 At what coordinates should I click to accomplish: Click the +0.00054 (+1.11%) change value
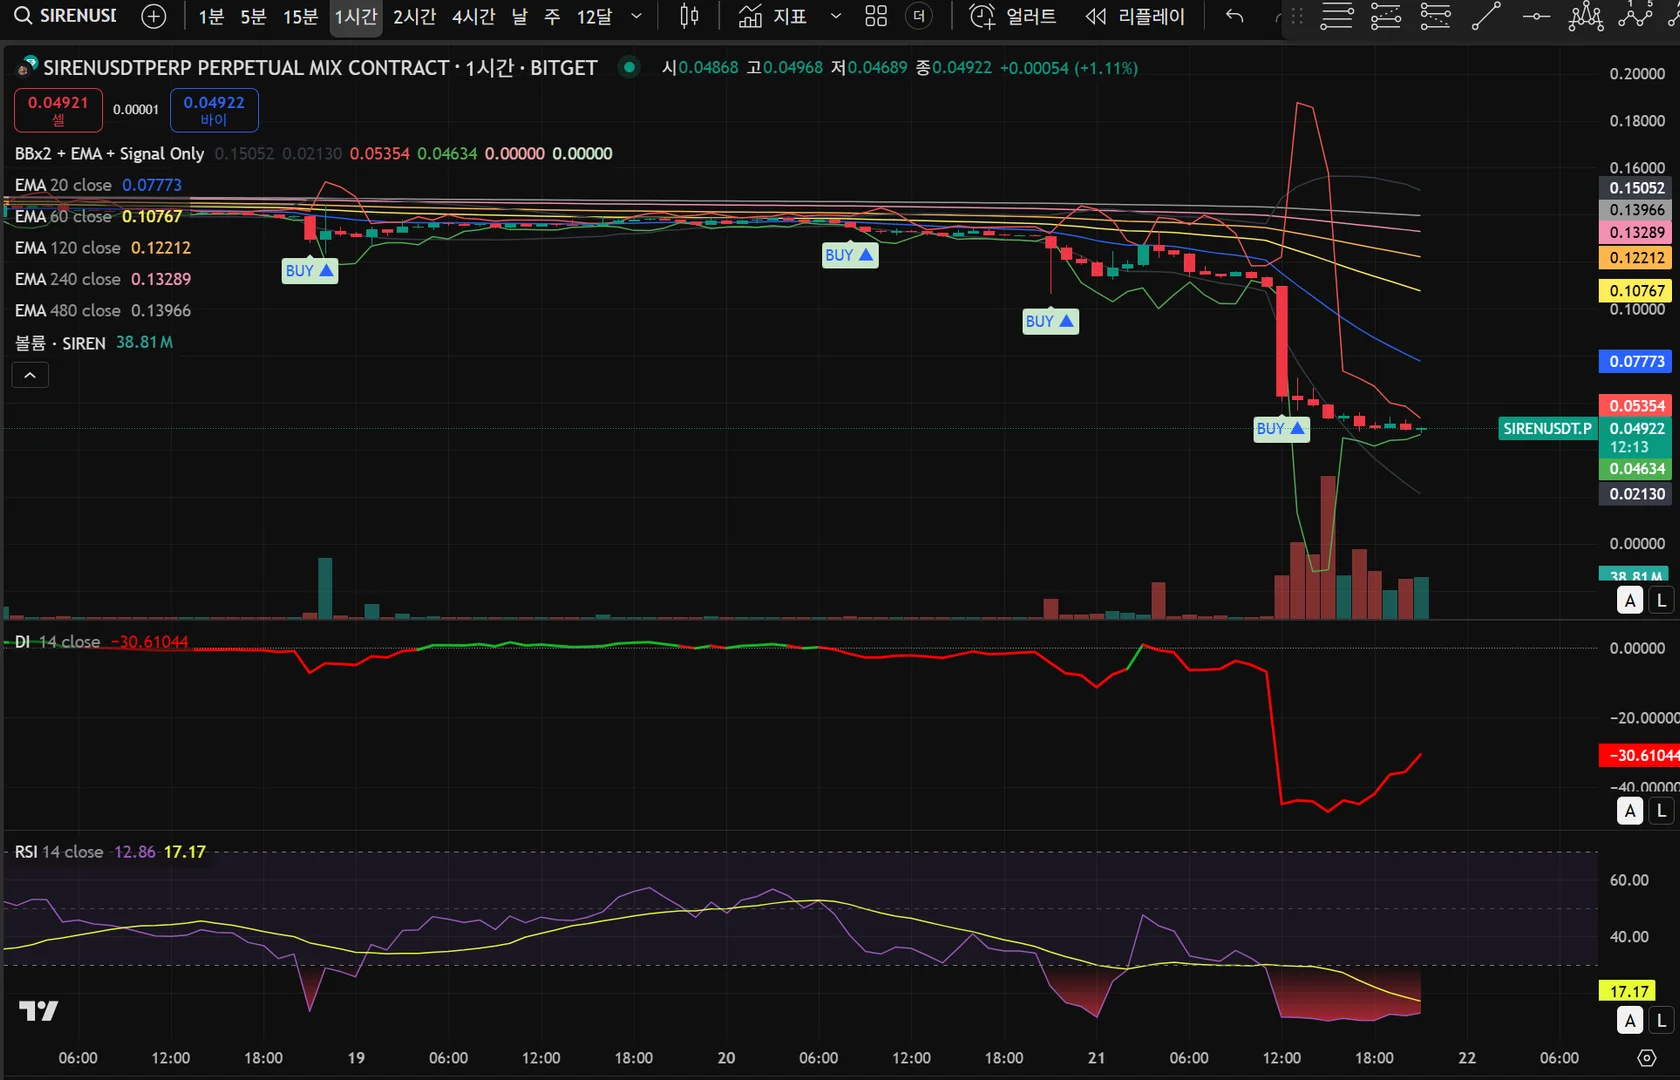click(x=1069, y=68)
